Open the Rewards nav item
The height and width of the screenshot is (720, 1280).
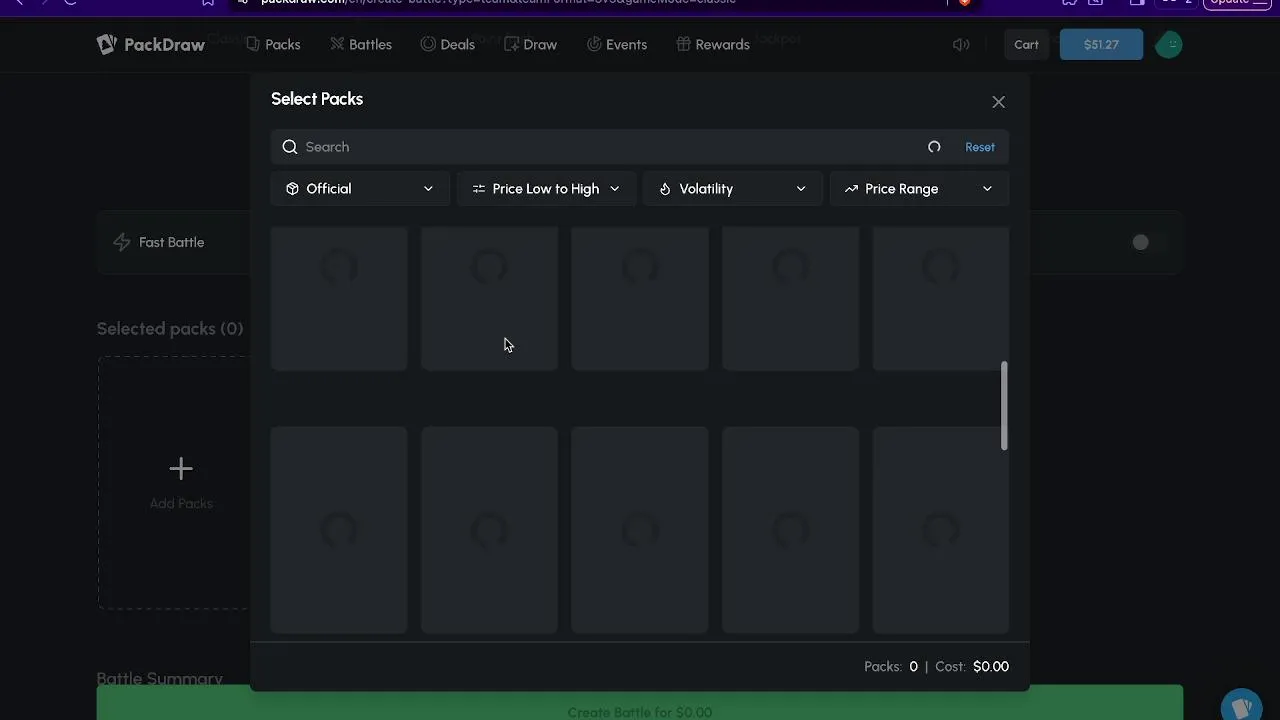point(713,44)
